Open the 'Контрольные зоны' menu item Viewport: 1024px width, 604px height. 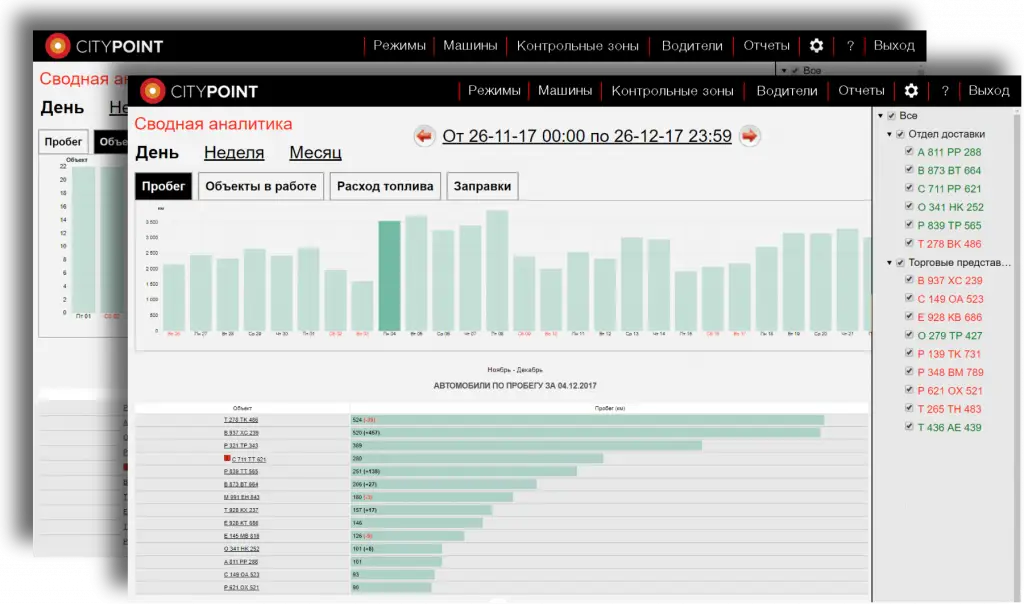(x=672, y=91)
